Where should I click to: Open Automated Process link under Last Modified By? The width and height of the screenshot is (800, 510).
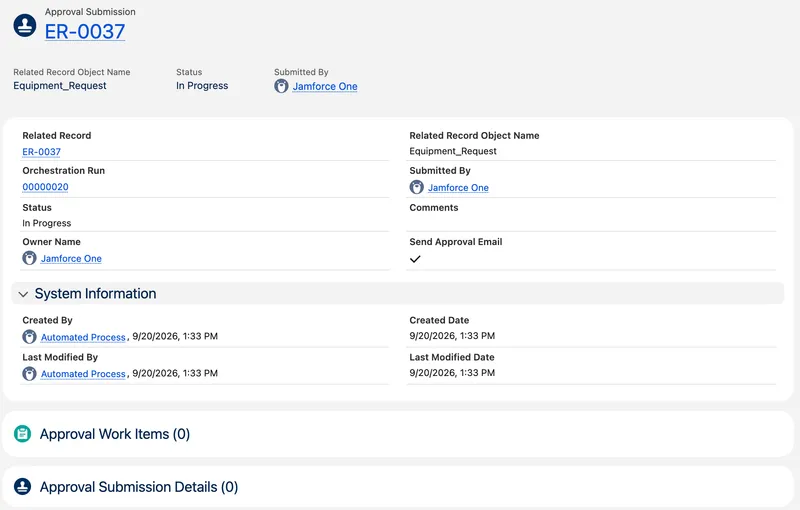pos(83,374)
